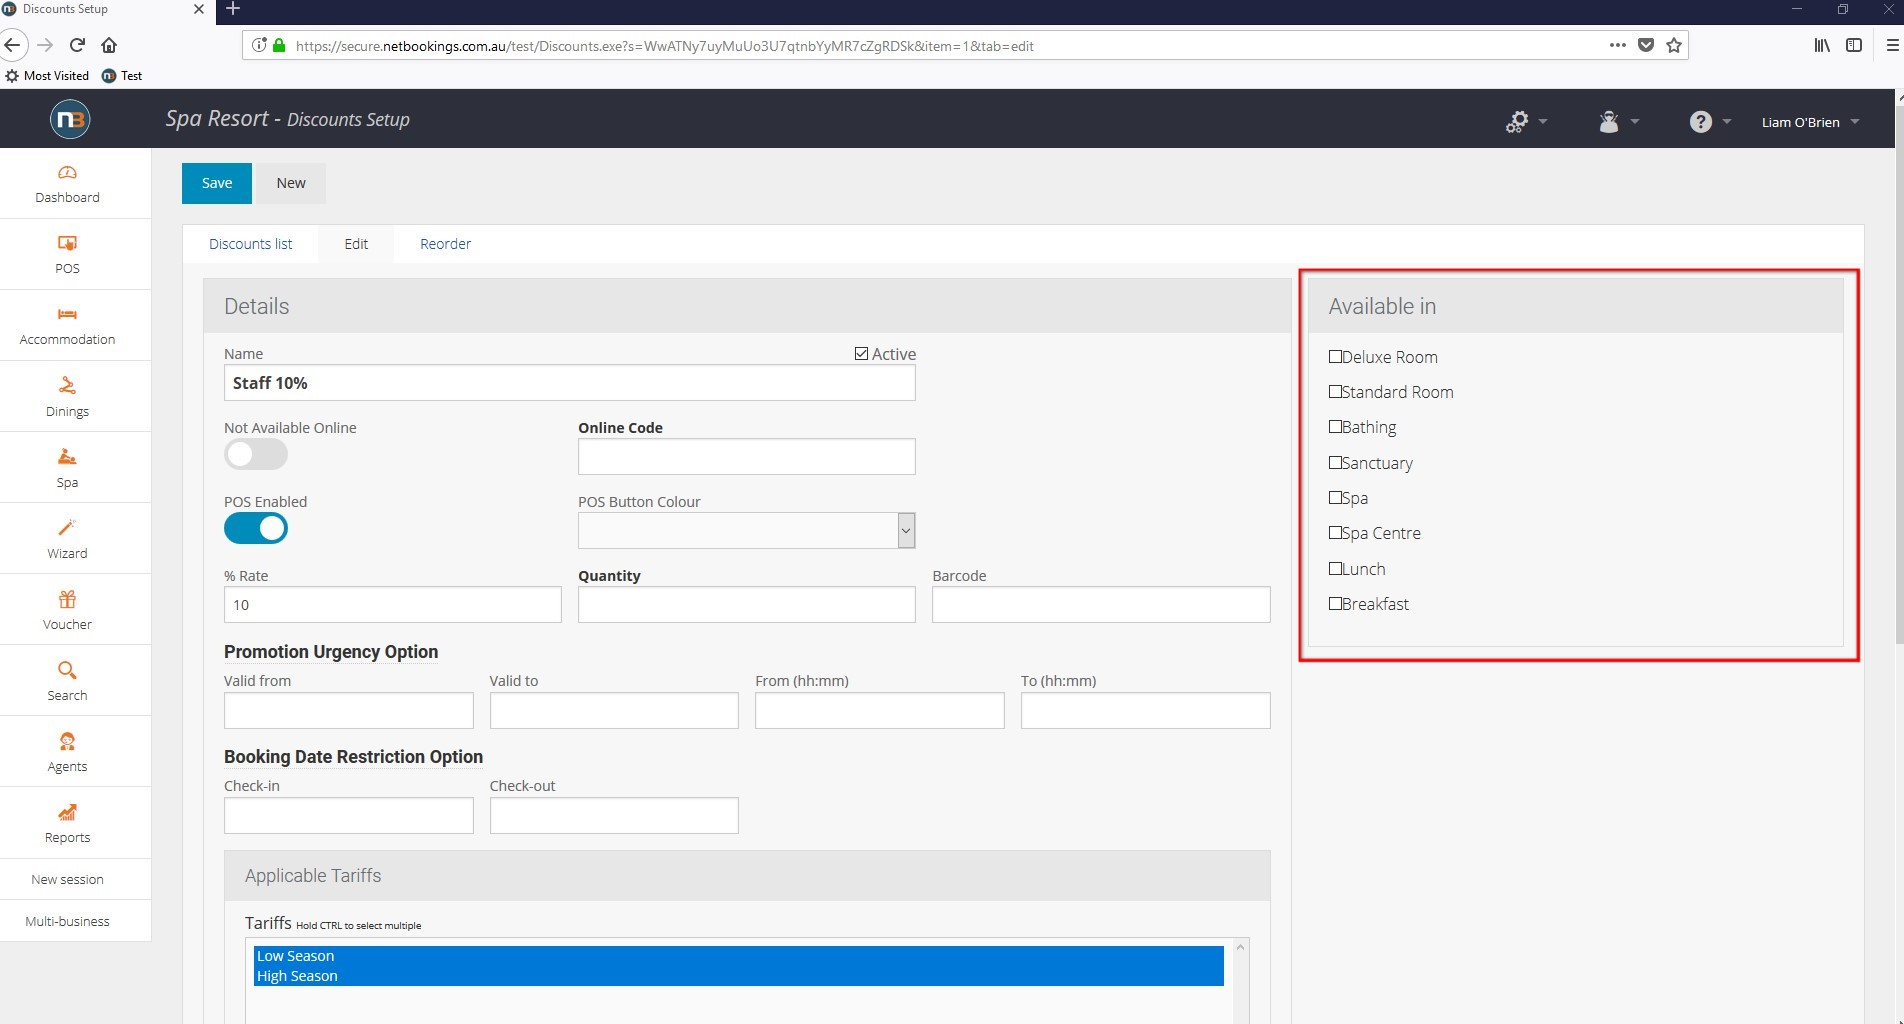
Task: Open the Reports chart icon
Action: pos(67,812)
